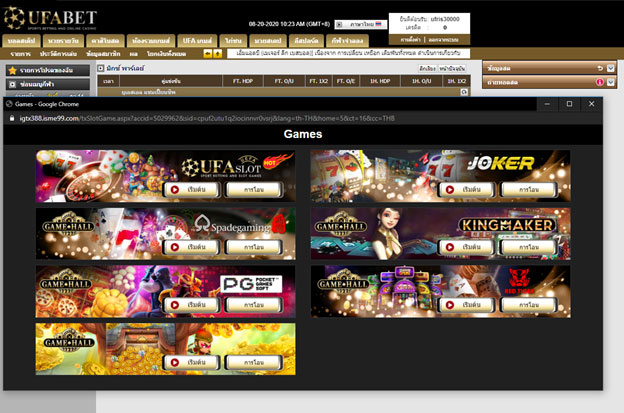
Task: Click the play icon on the gold-coins Game Hall banner
Action: click(x=175, y=362)
